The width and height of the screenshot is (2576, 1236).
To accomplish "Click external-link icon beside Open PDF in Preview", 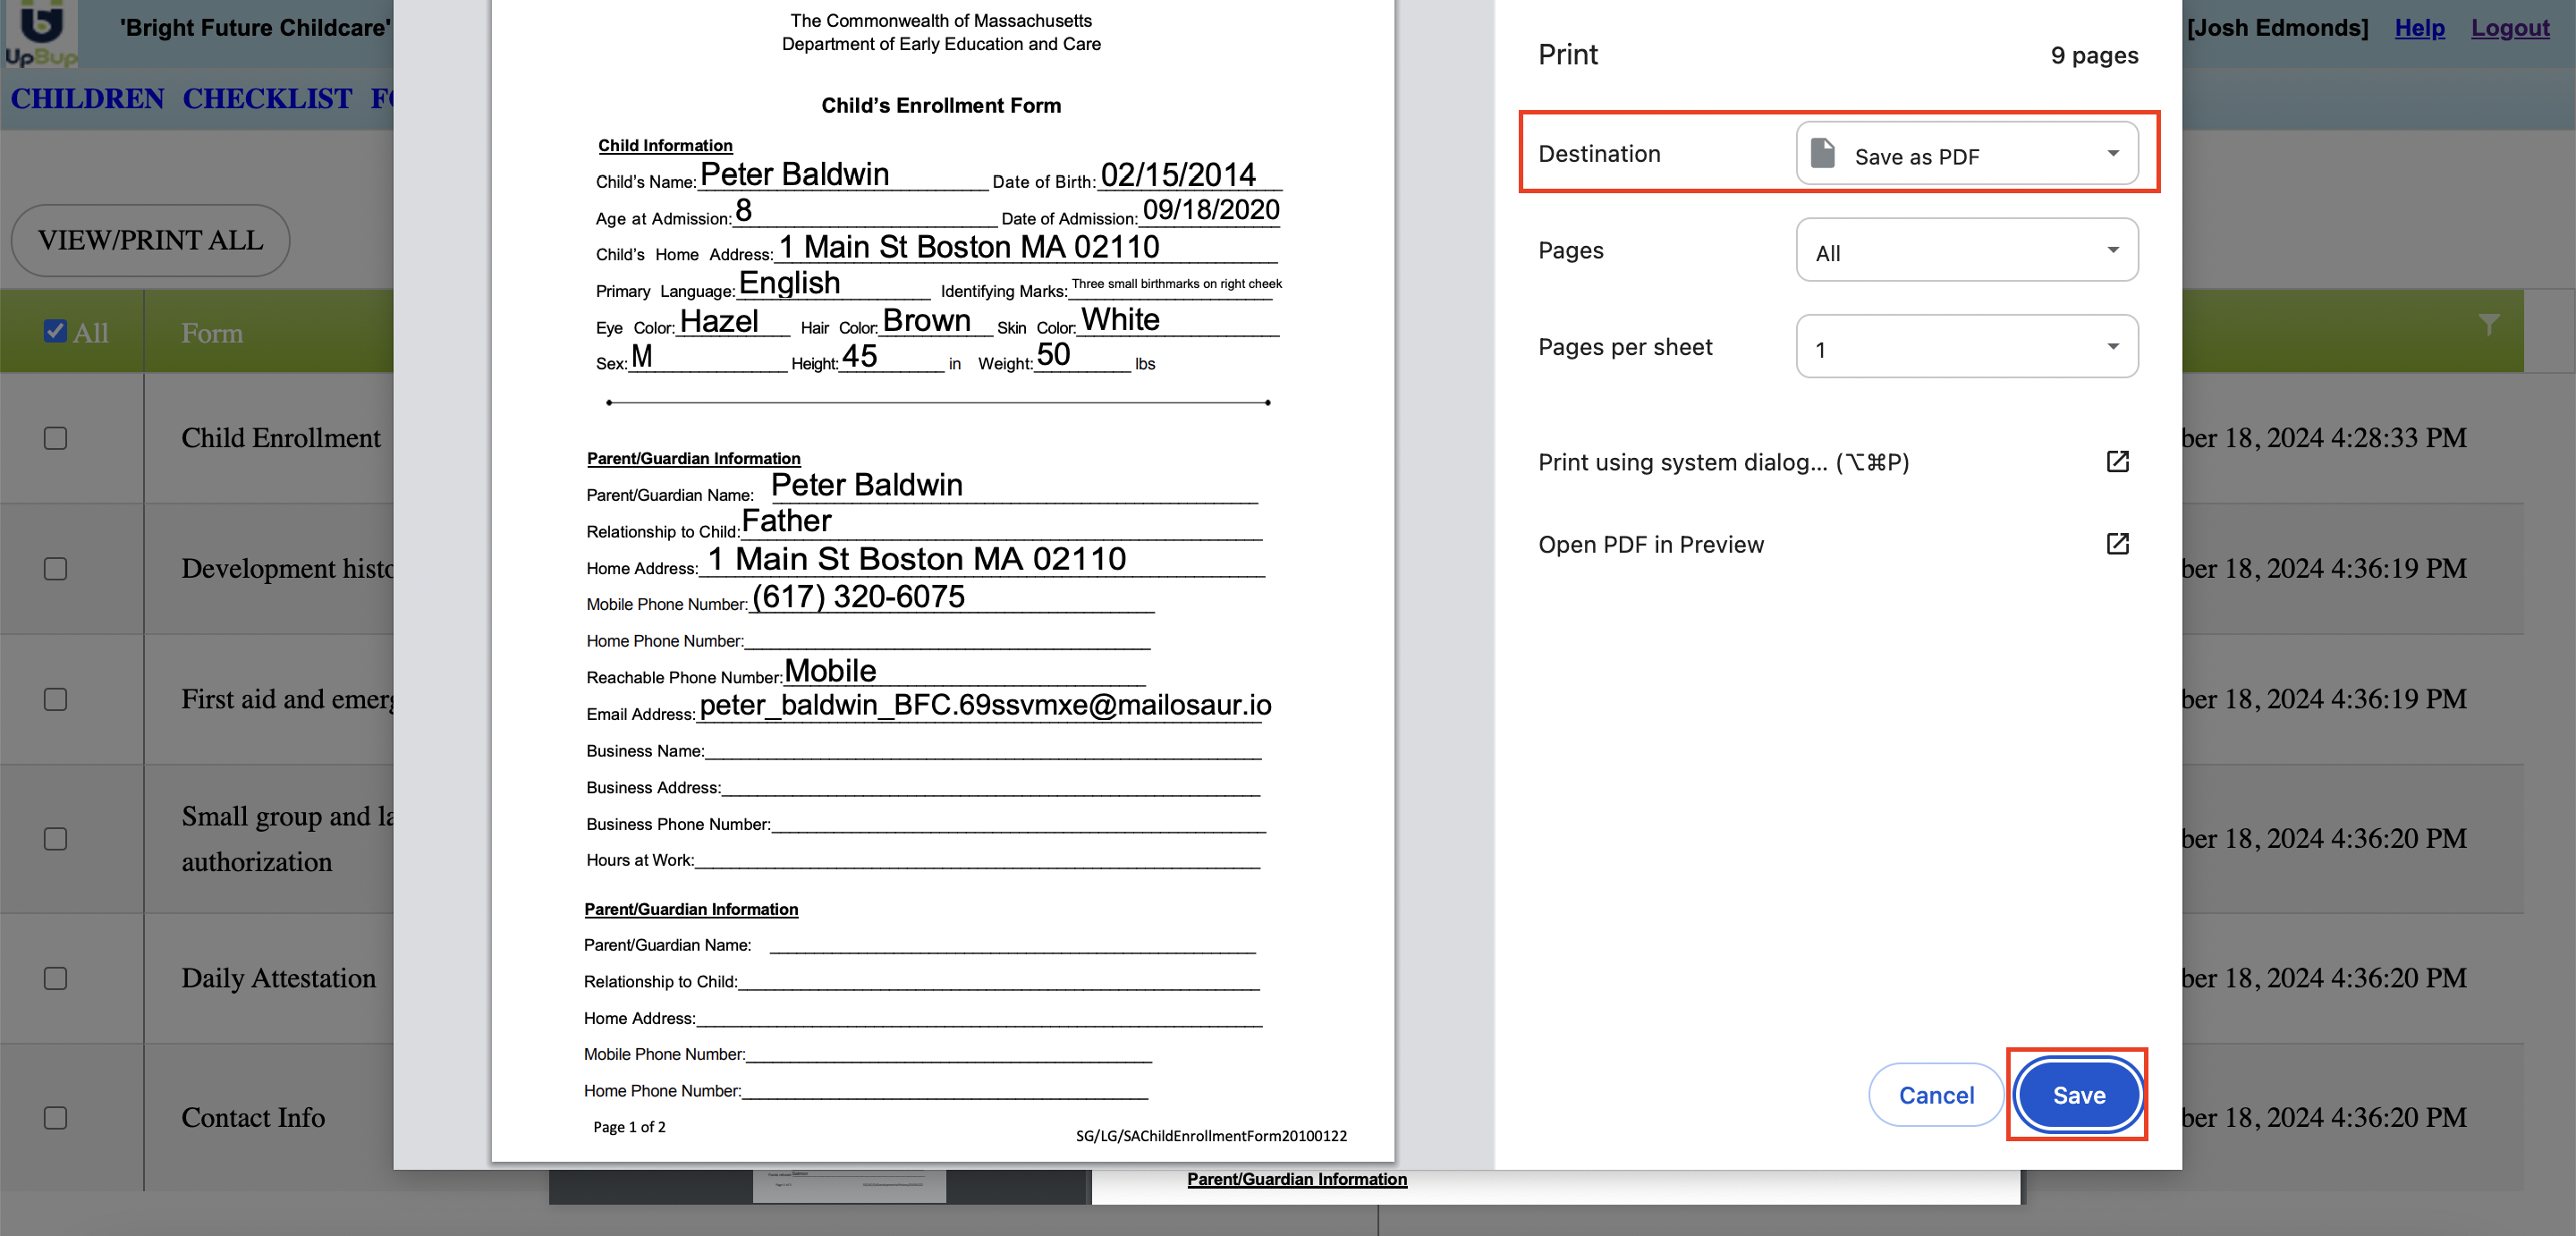I will [x=2117, y=544].
